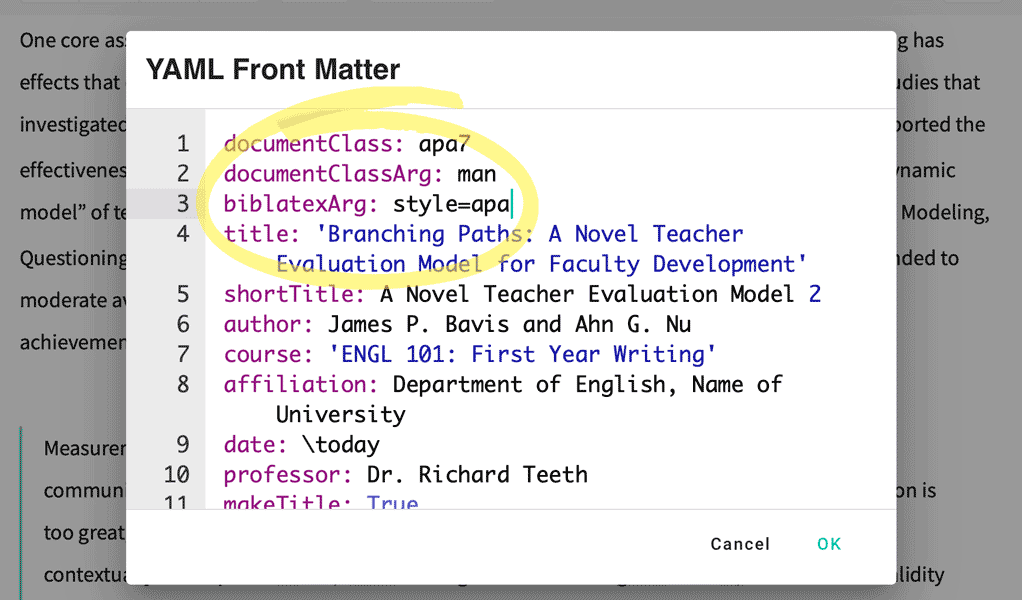Place cursor after style=apa on biblatexArg line
The height and width of the screenshot is (600, 1022).
point(511,203)
